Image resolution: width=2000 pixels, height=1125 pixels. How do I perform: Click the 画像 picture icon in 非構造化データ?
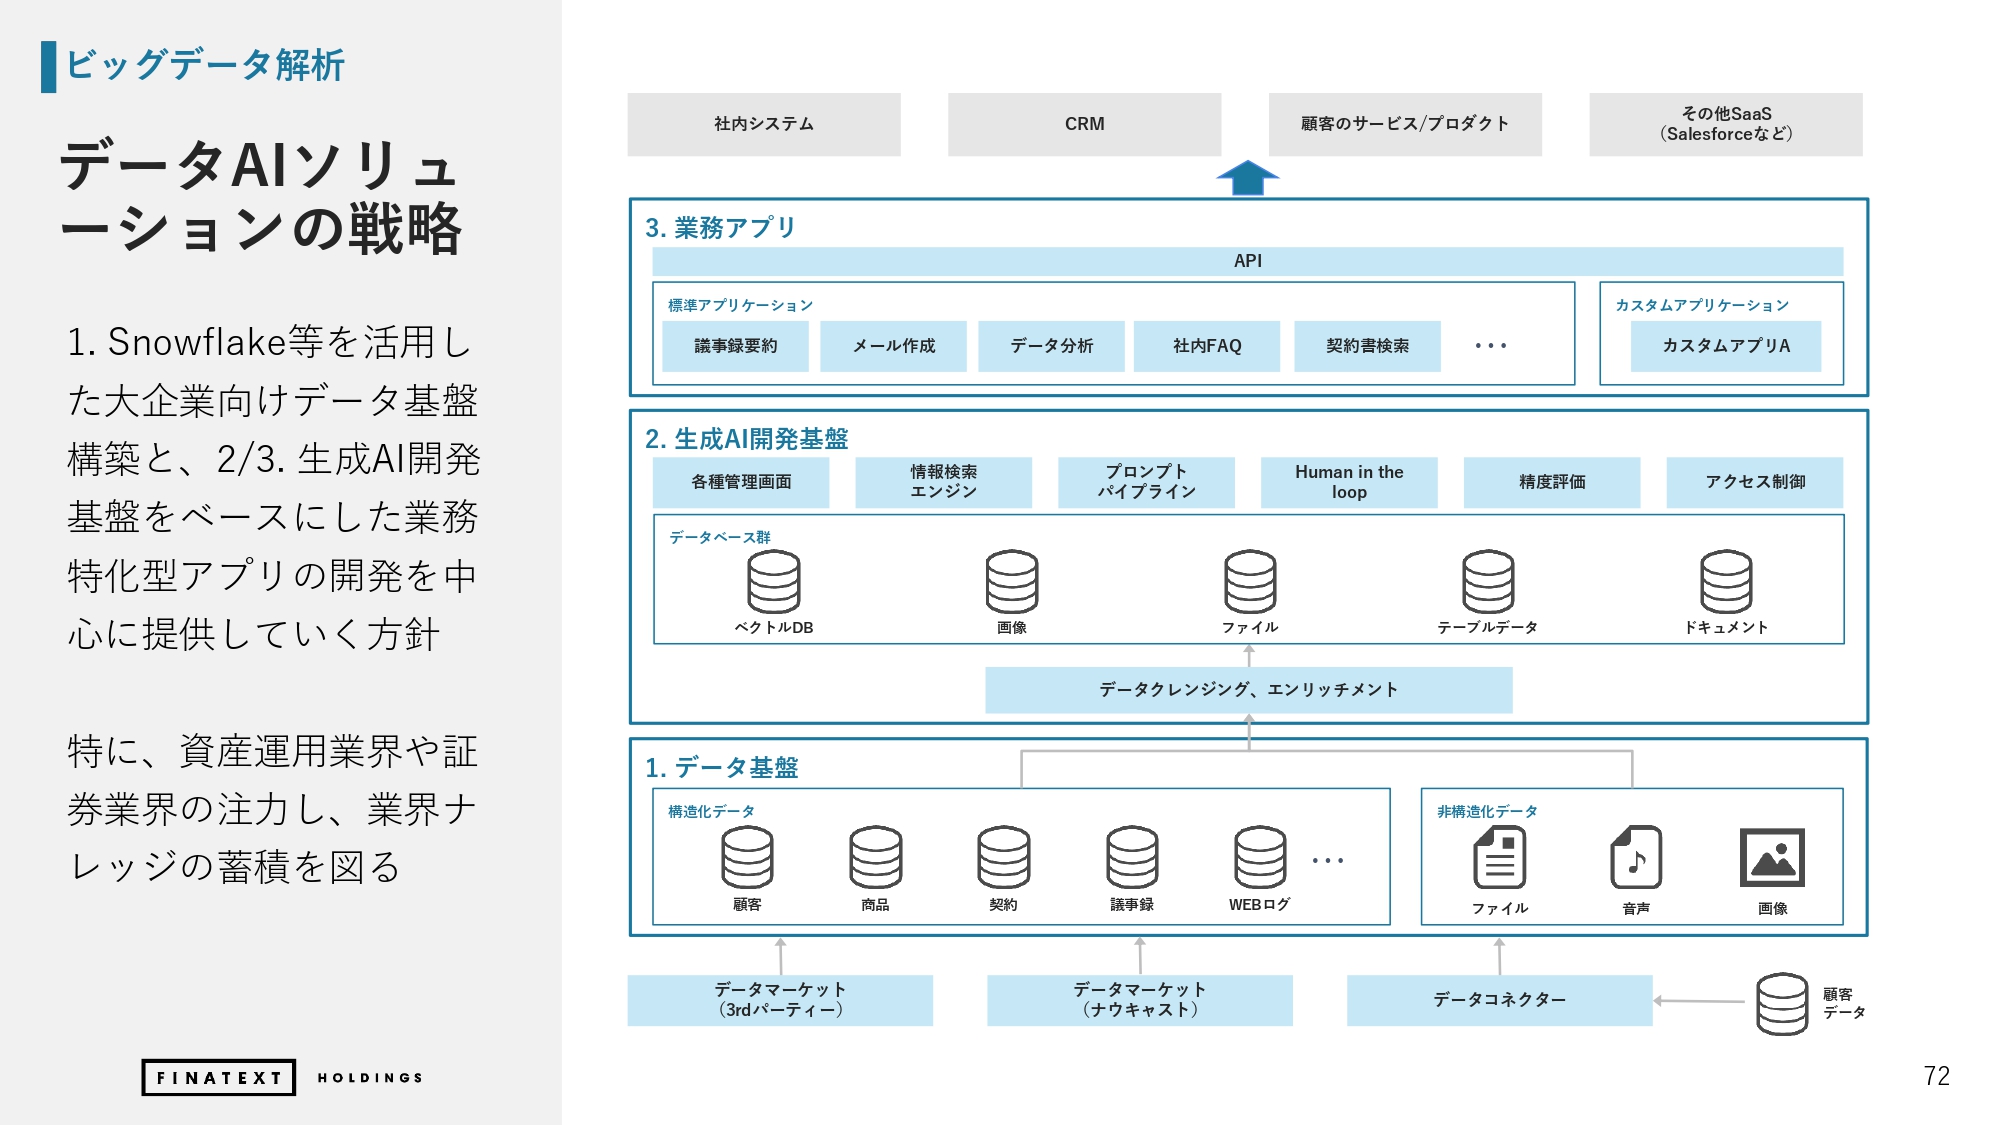[1772, 857]
